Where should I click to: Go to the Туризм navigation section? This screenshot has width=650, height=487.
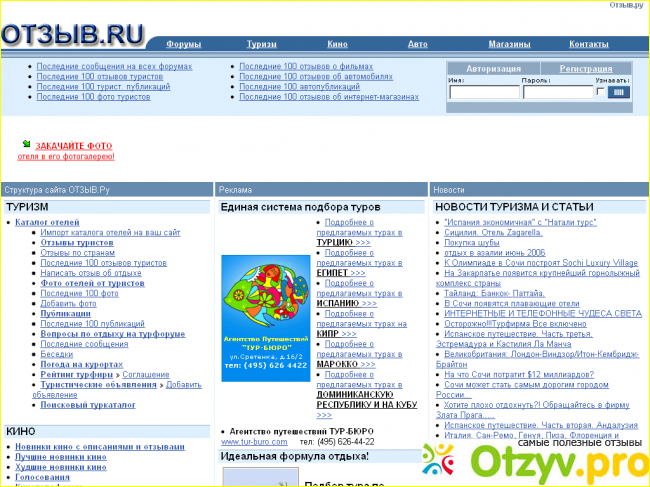262,45
